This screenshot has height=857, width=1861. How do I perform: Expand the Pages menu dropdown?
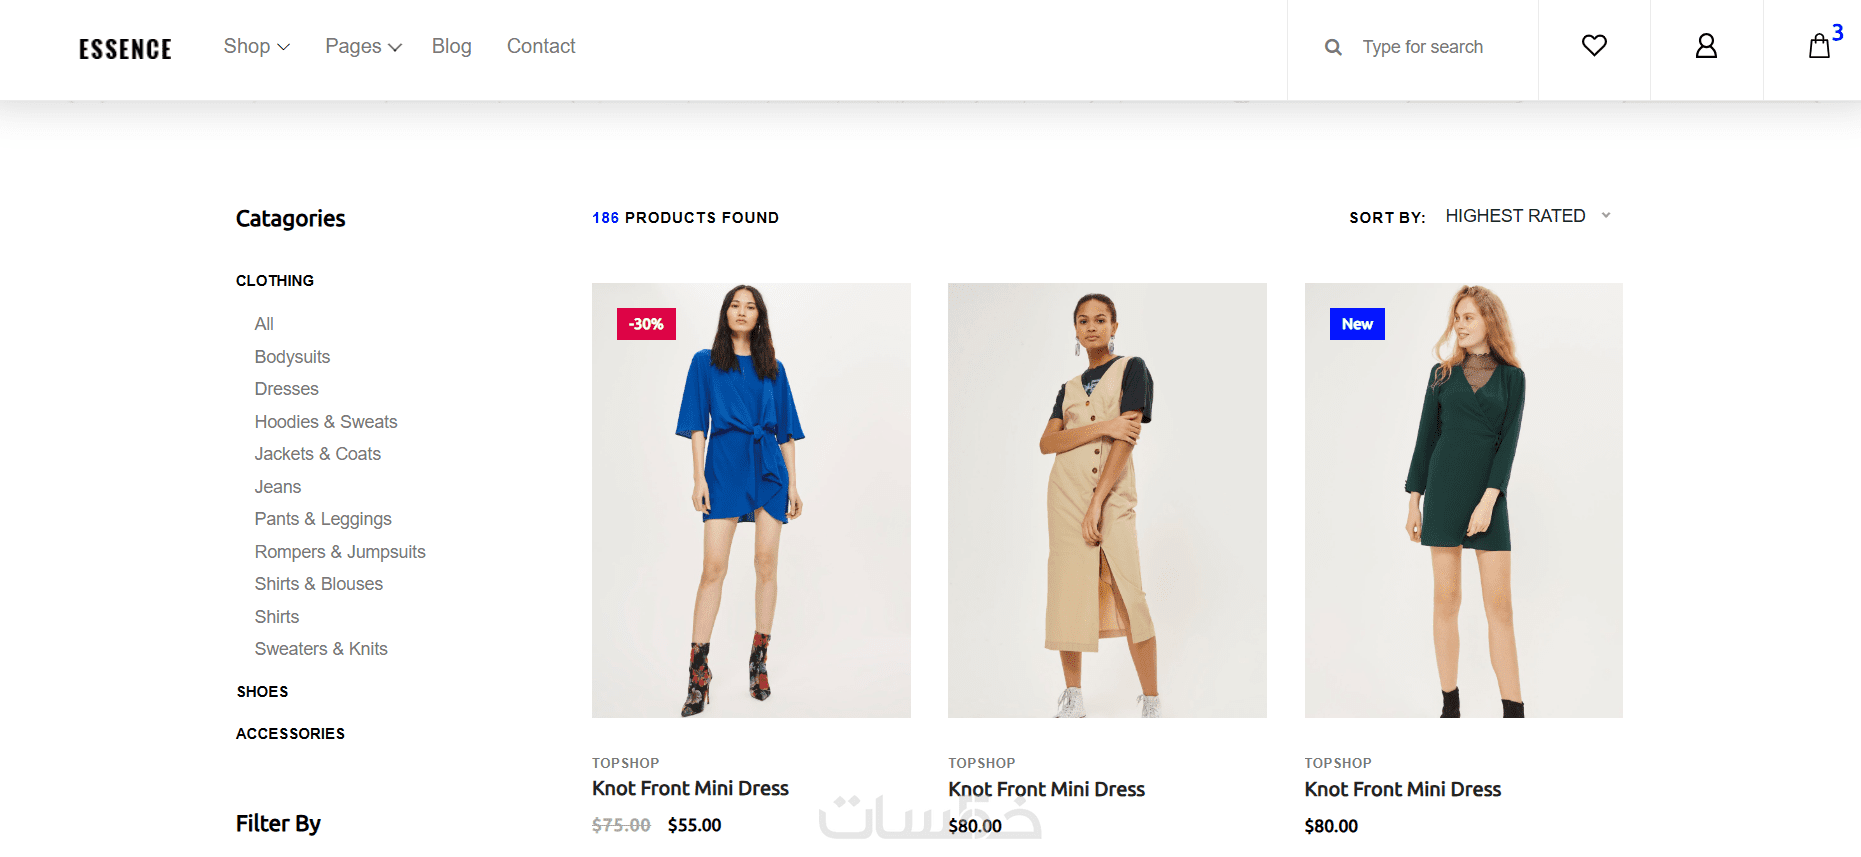(x=362, y=46)
